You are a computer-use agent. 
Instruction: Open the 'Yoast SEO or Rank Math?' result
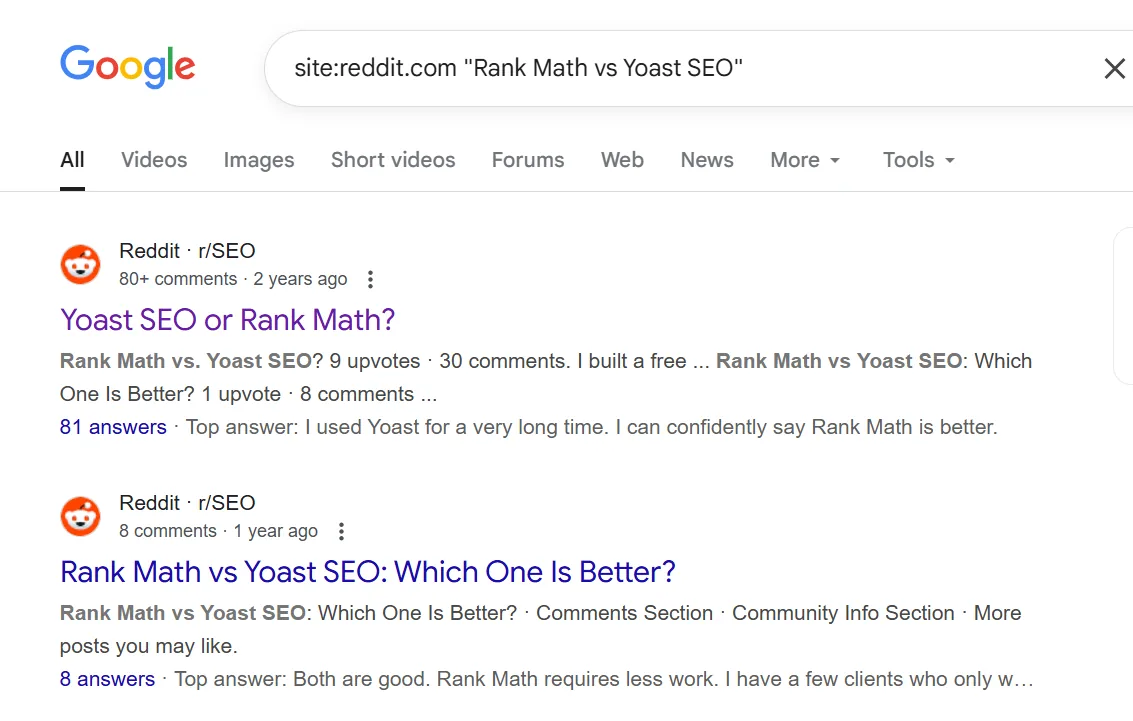tap(227, 320)
